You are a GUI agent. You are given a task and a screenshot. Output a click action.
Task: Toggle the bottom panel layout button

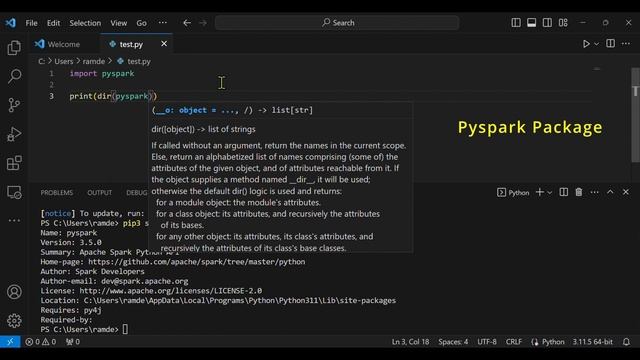[531, 22]
